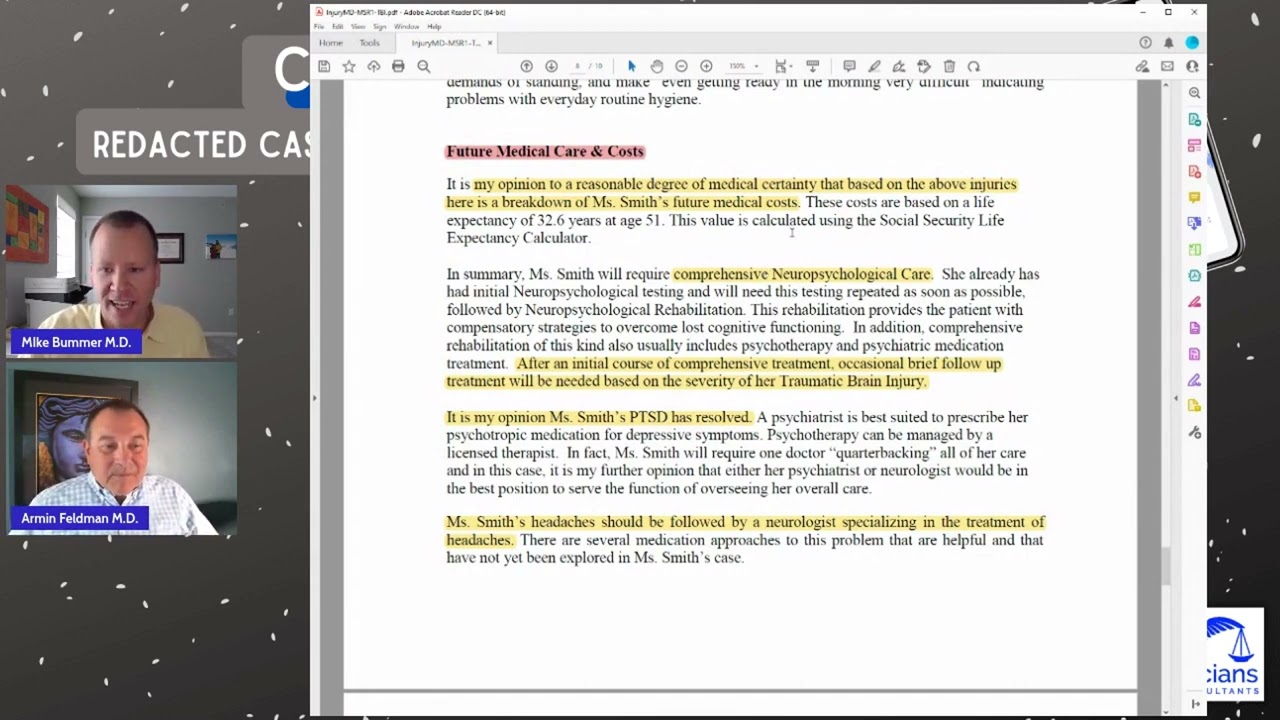Click the share with others person icon
Viewport: 1280px width, 720px height.
click(1192, 66)
